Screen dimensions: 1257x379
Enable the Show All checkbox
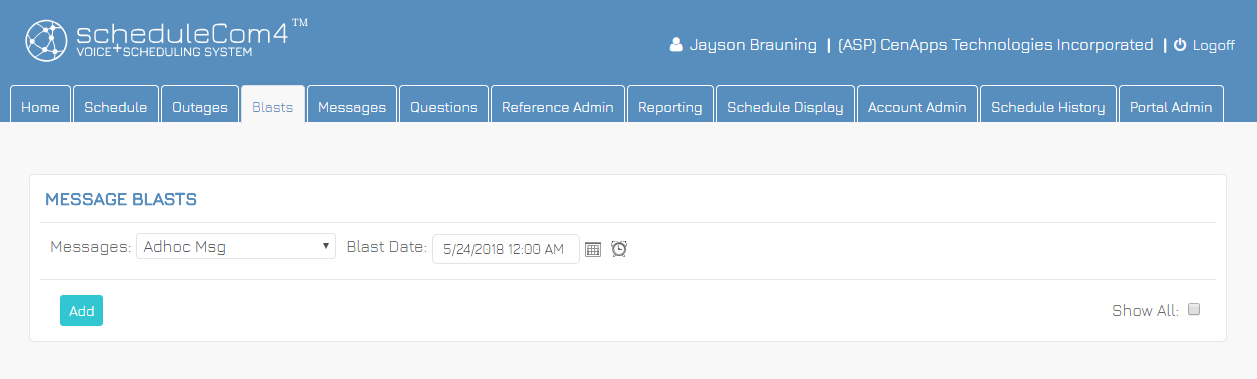point(1194,310)
